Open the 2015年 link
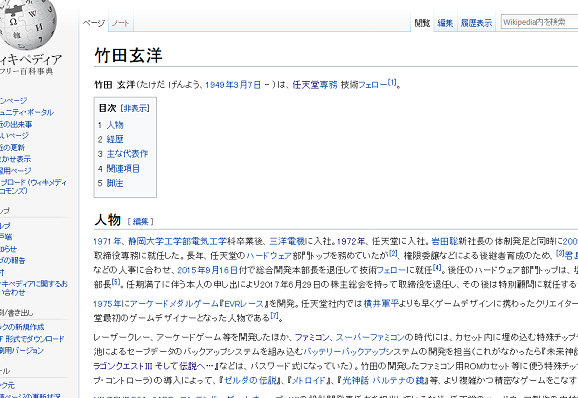The height and width of the screenshot is (398, 578). [192, 270]
